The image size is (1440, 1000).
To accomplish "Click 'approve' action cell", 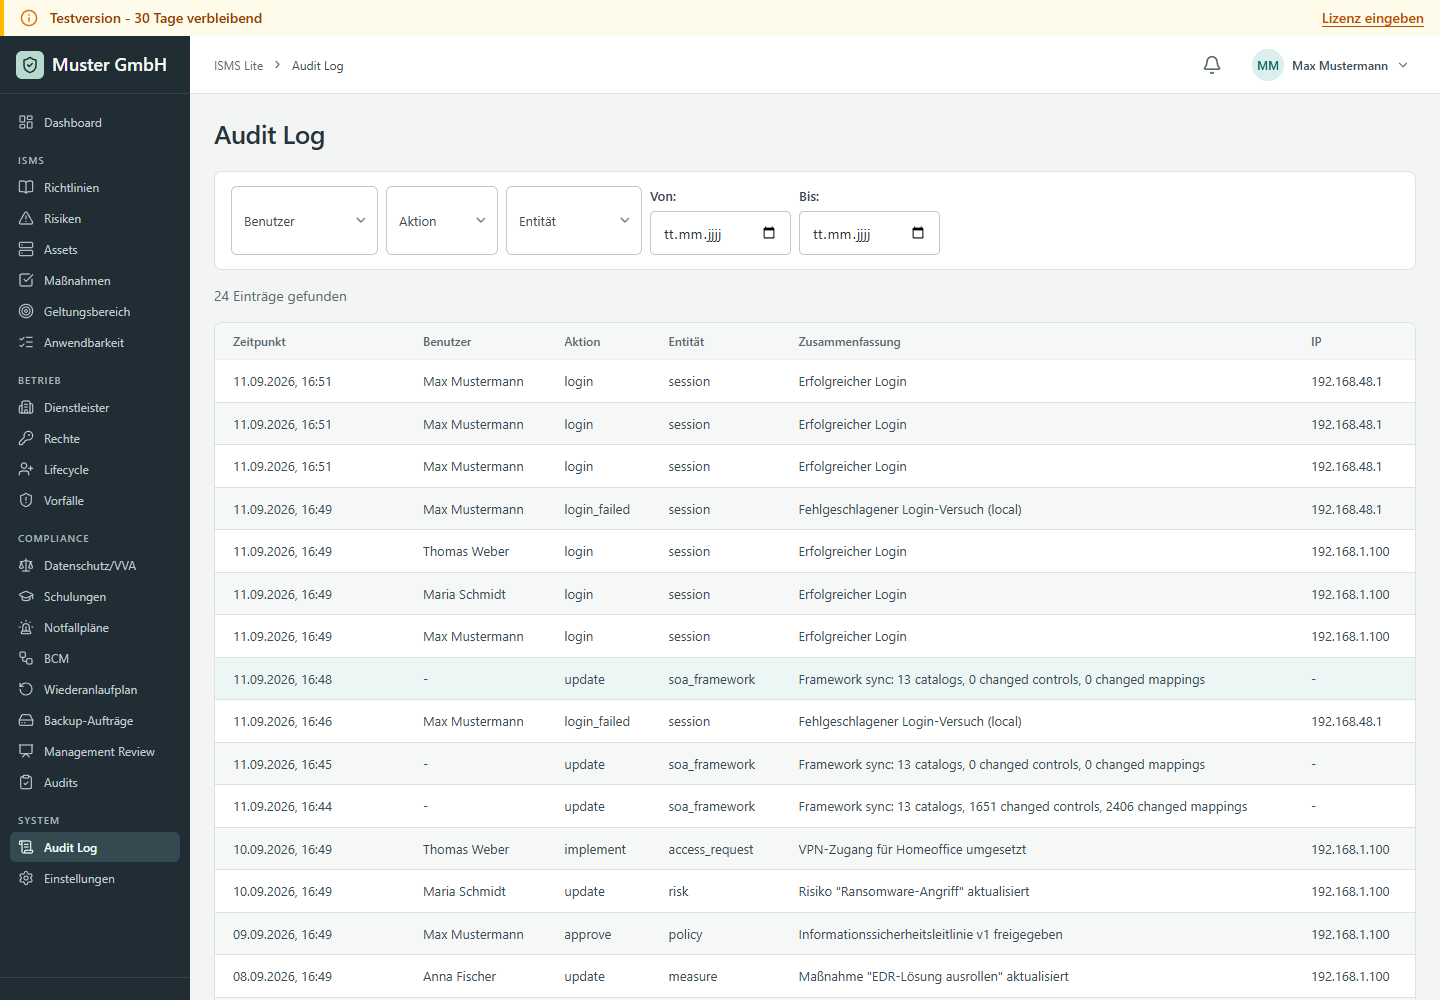I will (x=587, y=934).
